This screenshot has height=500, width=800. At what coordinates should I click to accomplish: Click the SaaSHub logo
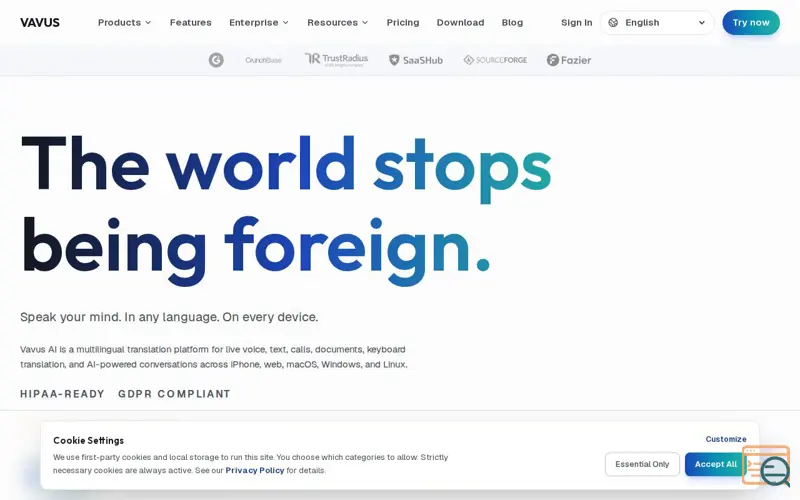pos(416,60)
